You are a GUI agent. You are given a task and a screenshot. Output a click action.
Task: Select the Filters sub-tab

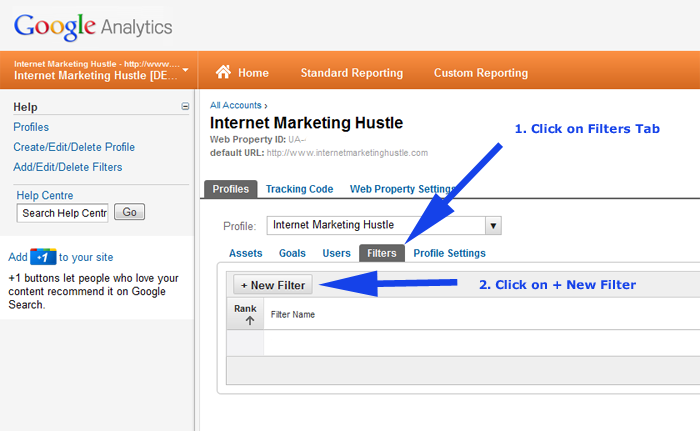pyautogui.click(x=382, y=253)
